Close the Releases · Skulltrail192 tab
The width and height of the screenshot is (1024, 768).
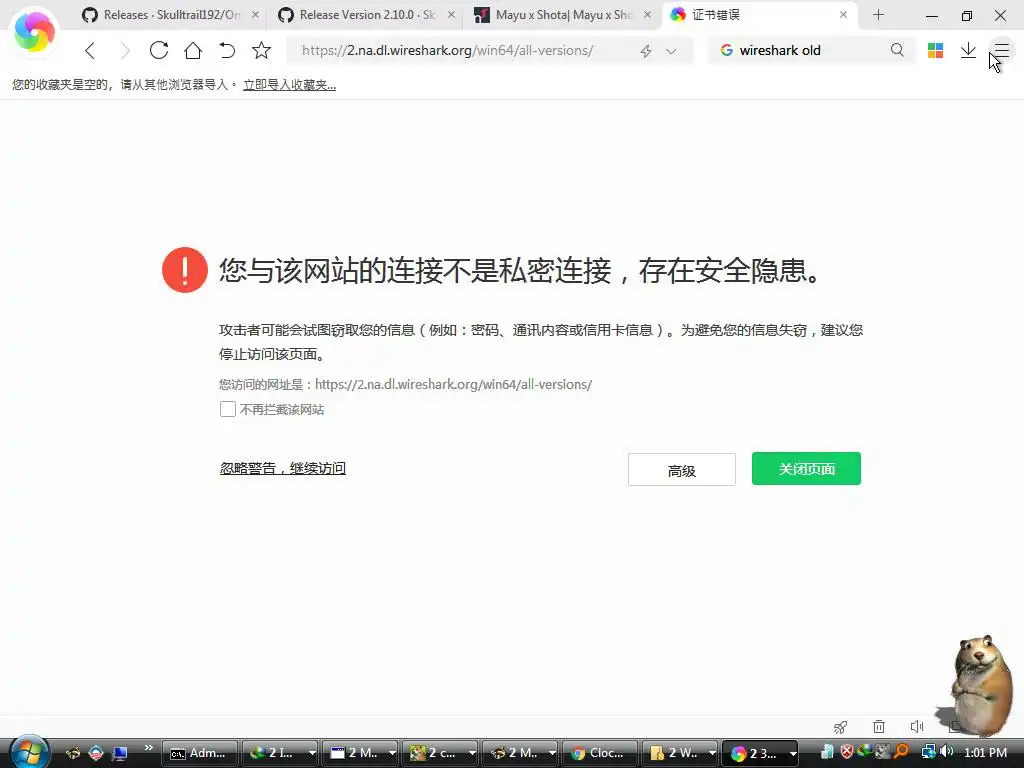[x=255, y=14]
